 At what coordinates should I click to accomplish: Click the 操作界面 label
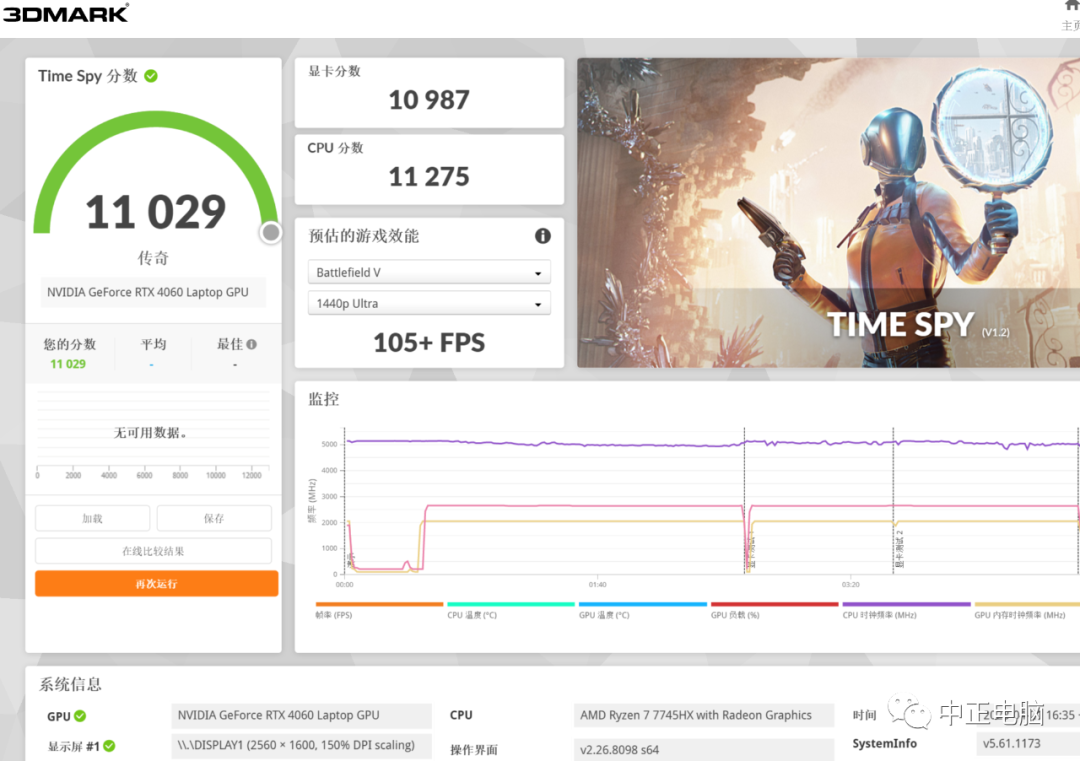click(x=474, y=750)
